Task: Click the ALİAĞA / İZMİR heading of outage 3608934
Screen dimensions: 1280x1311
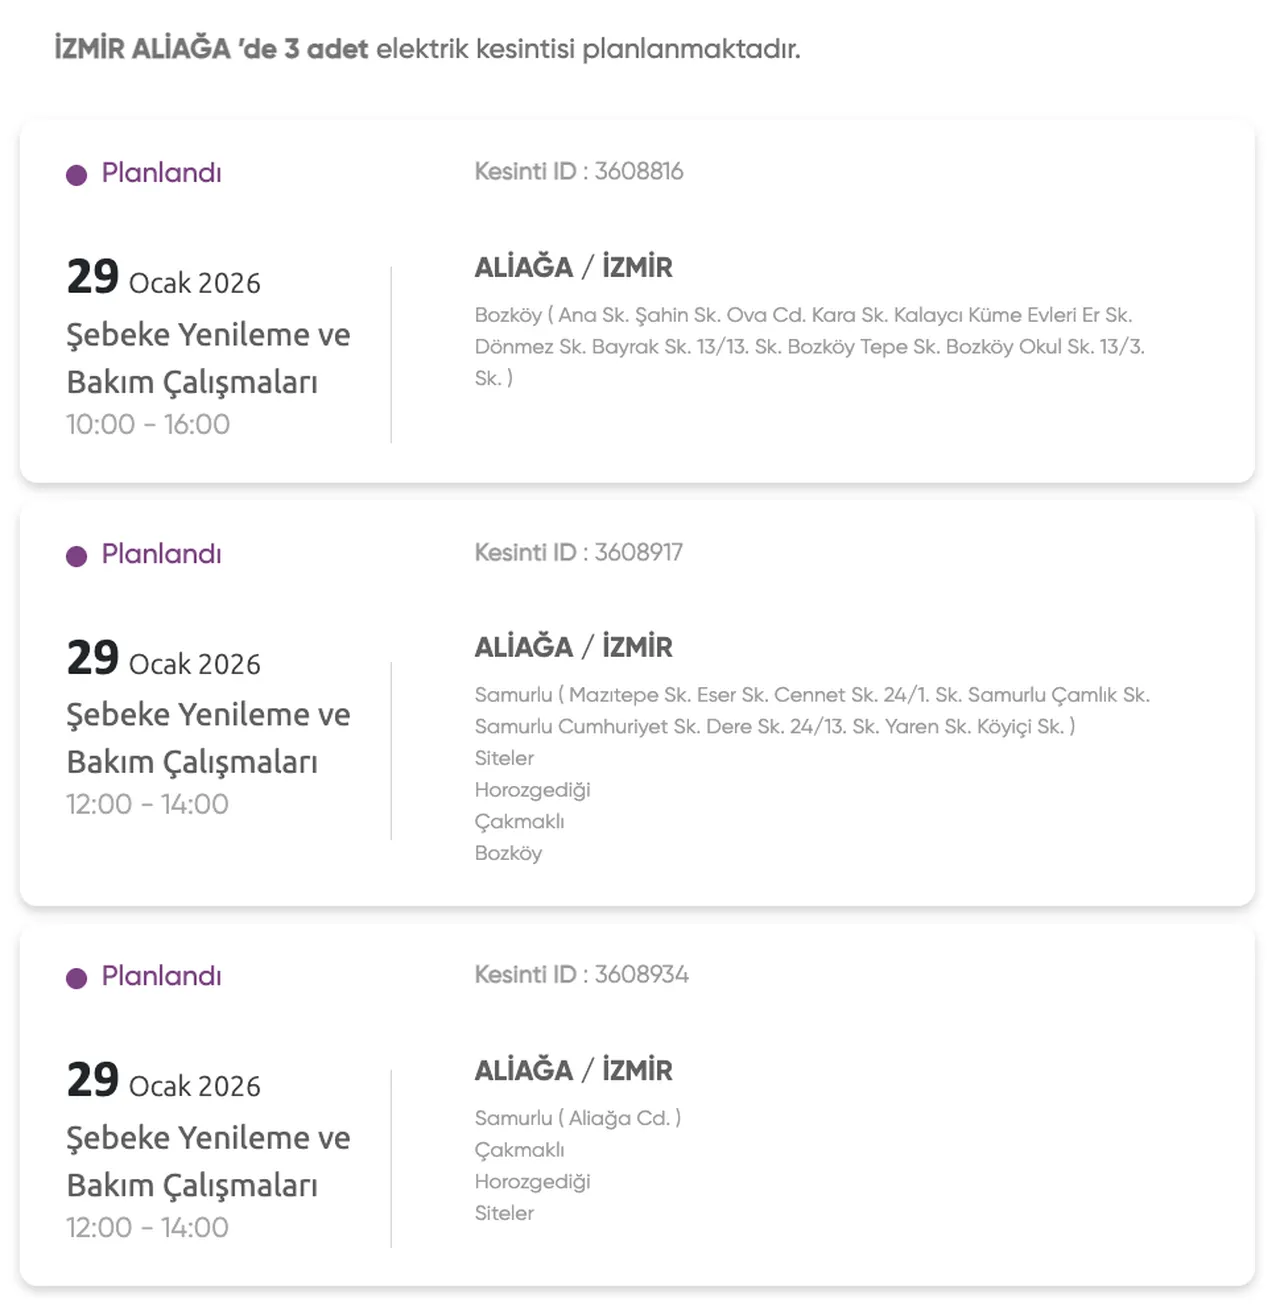Action: point(573,1070)
